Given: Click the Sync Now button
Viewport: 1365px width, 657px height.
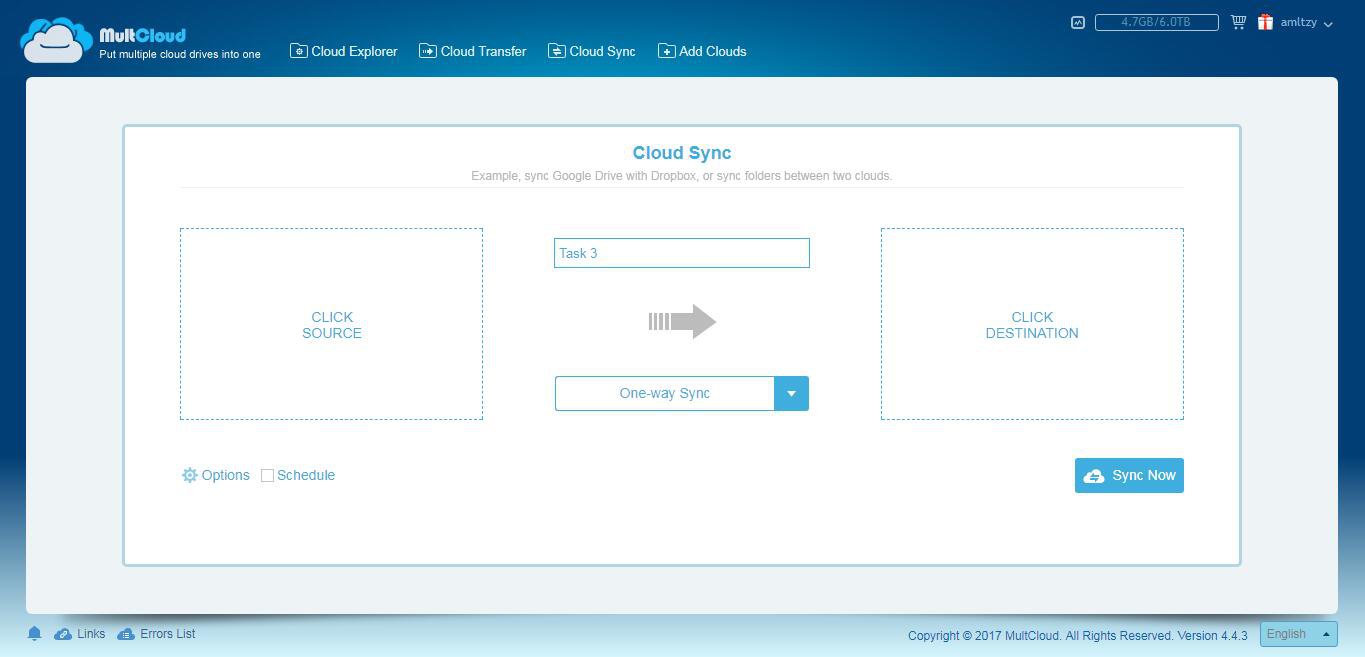Looking at the screenshot, I should 1129,475.
